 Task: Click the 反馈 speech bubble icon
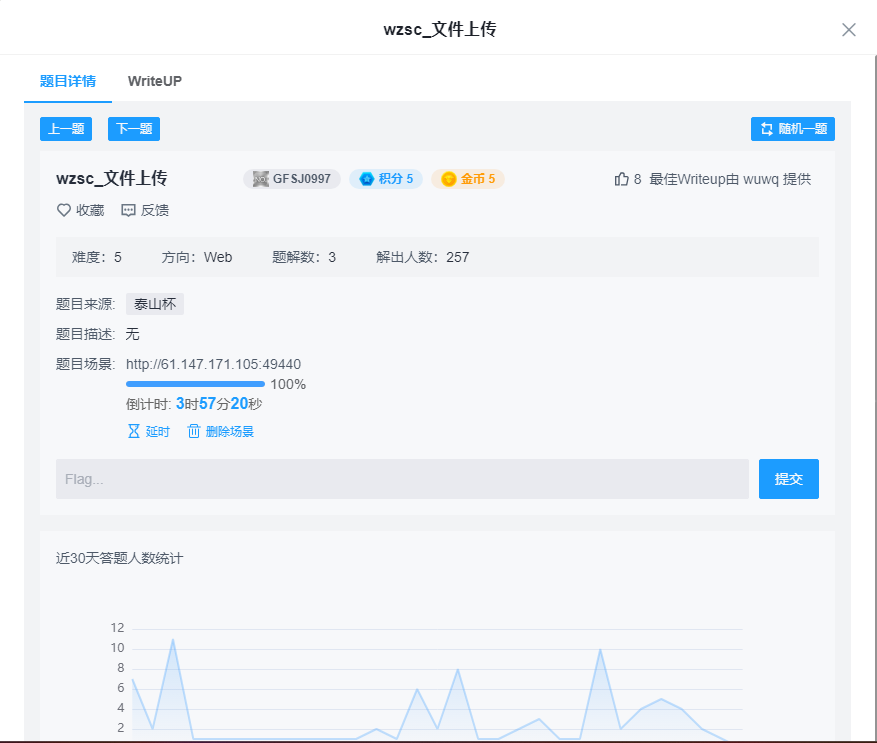[128, 210]
